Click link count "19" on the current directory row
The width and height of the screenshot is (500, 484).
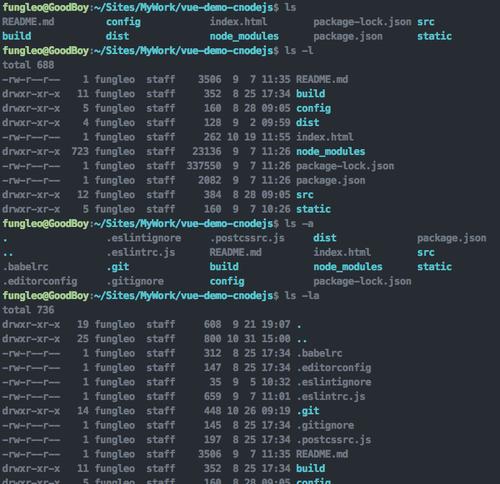pos(83,324)
